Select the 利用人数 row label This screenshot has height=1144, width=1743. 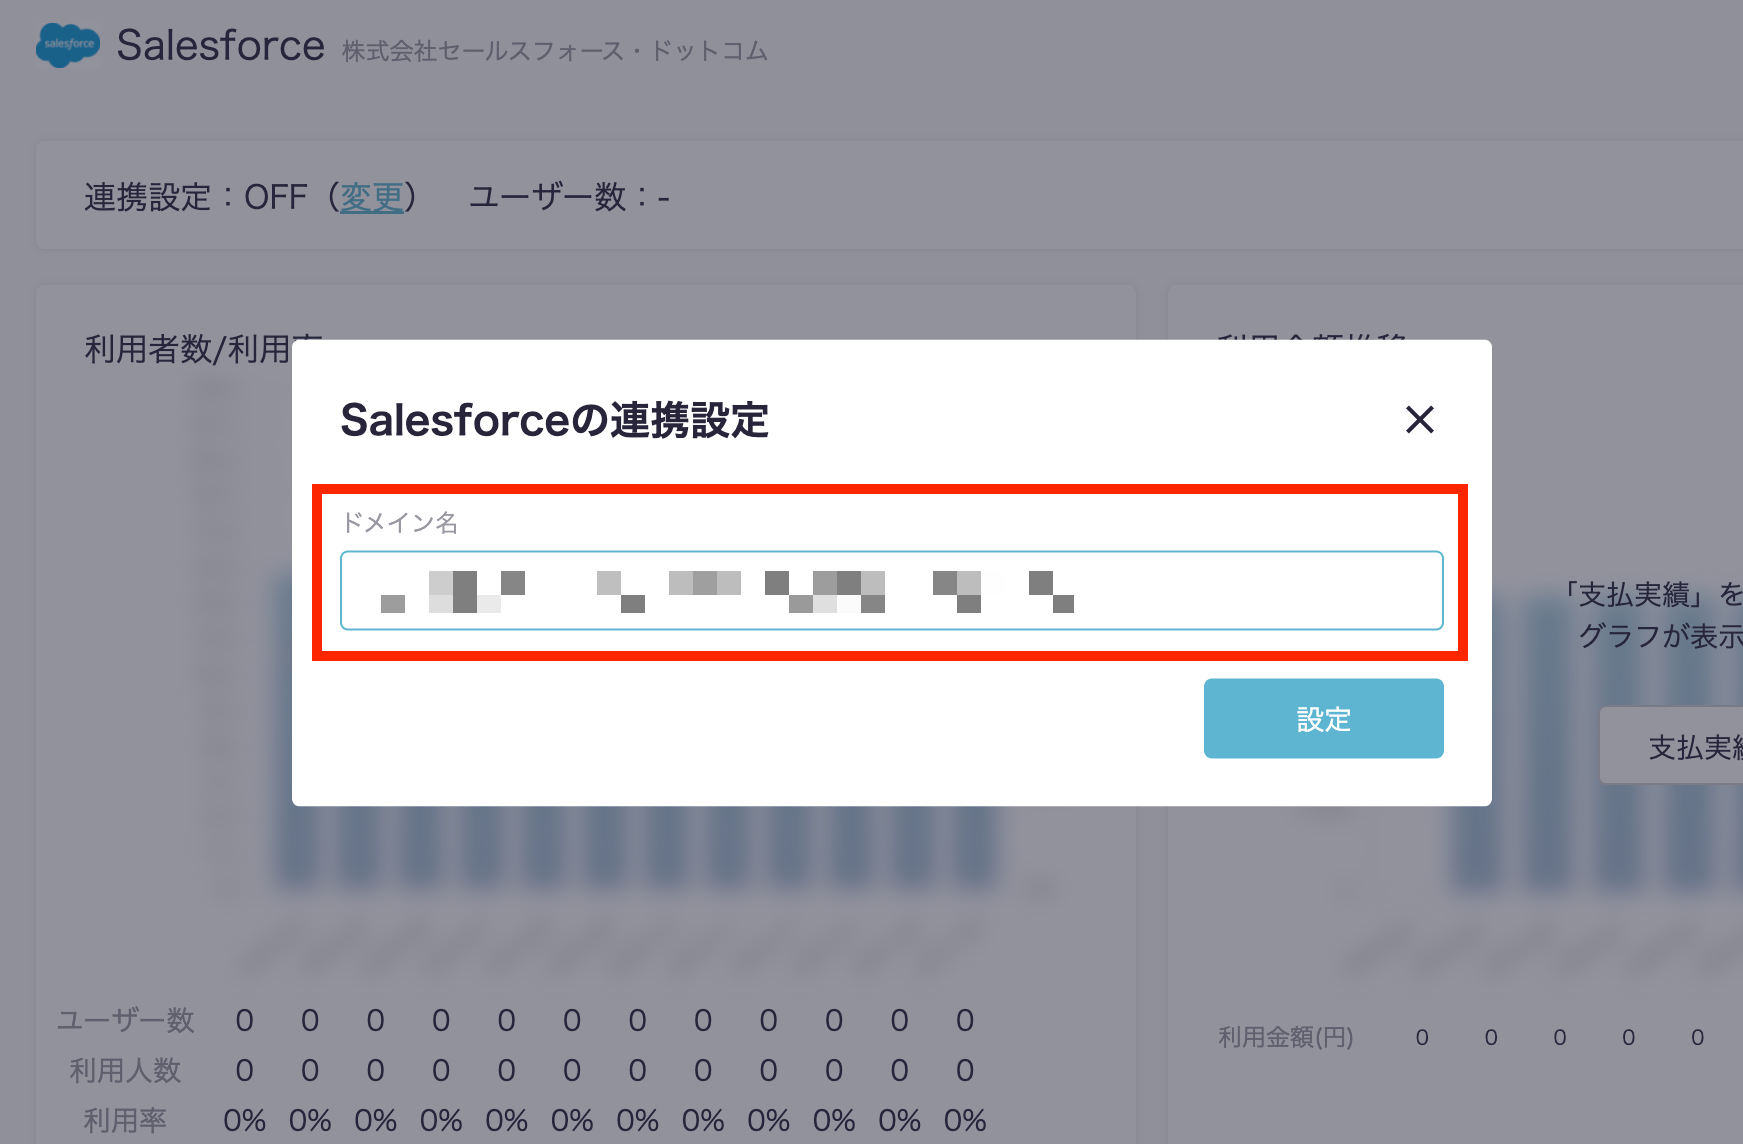[x=125, y=1070]
